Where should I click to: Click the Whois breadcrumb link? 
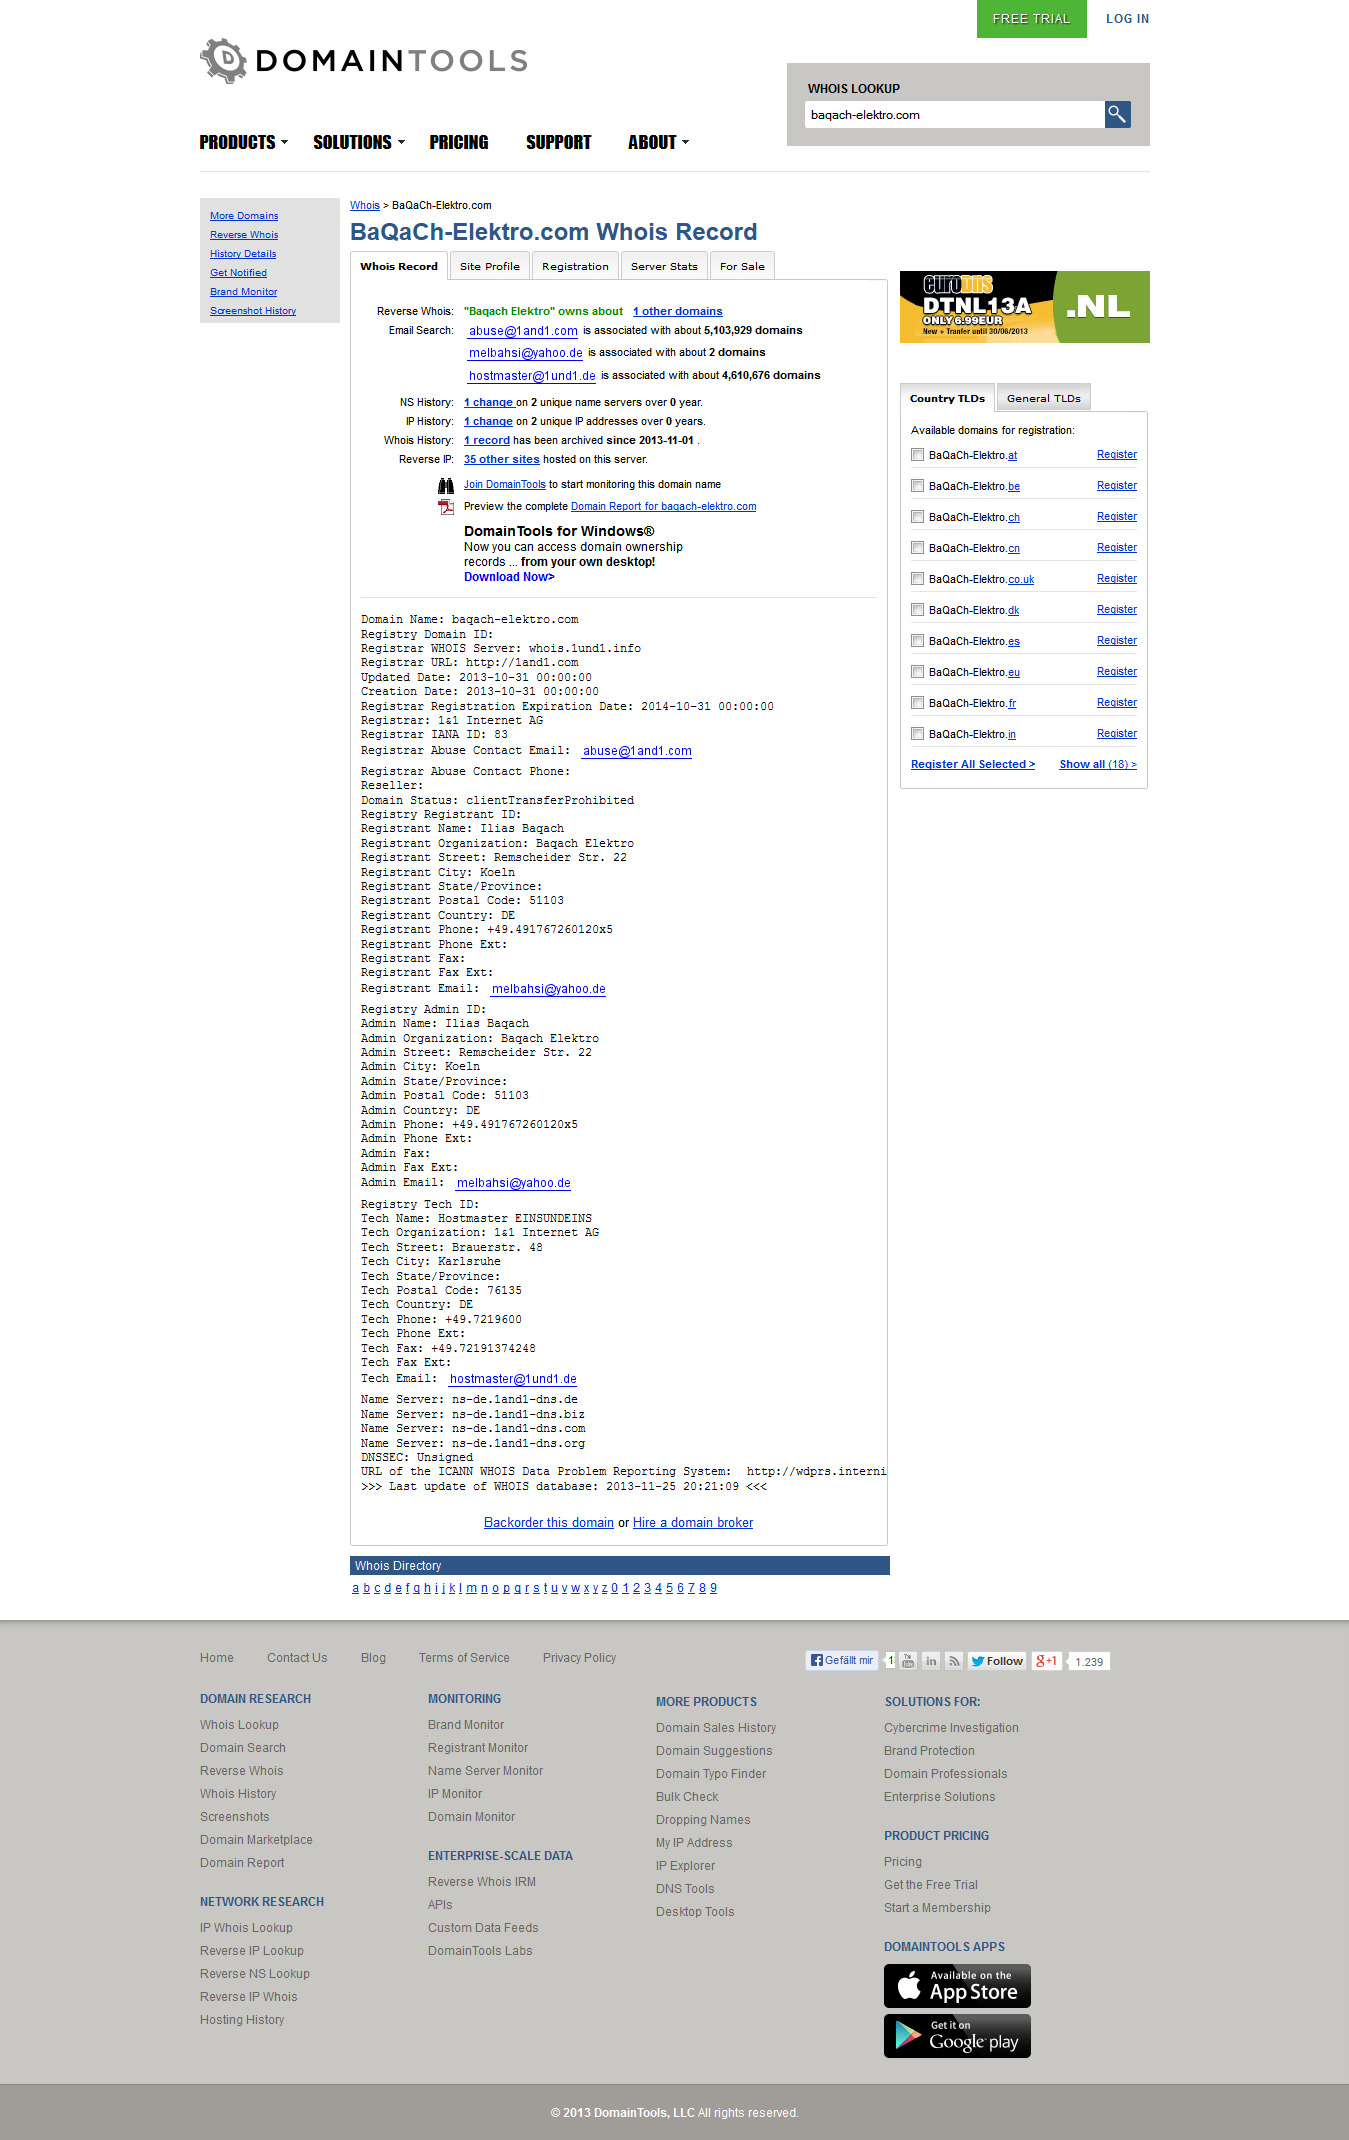click(365, 205)
